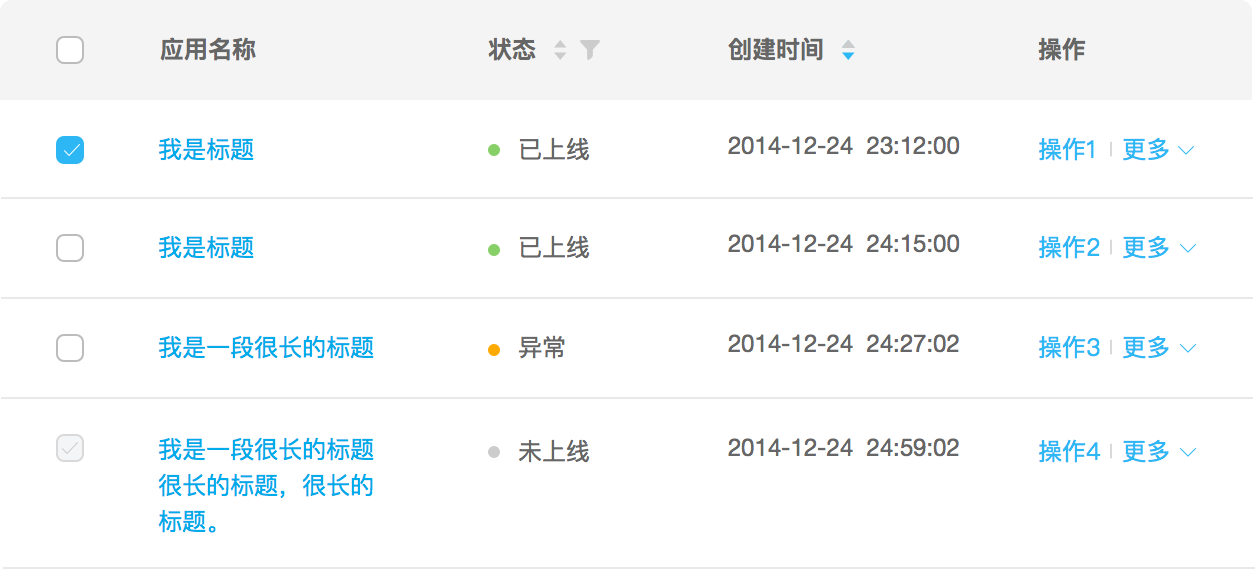Click the gray 未上线 status dot
Image resolution: width=1256 pixels, height=570 pixels.
click(x=493, y=452)
